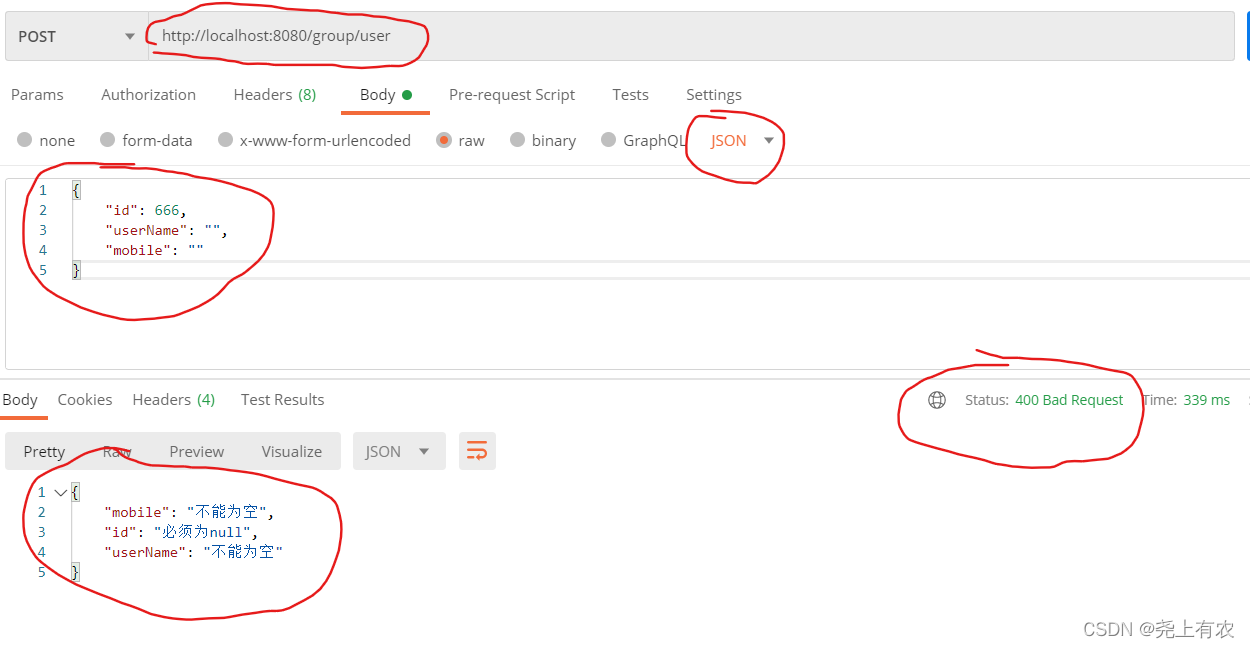Select the form-data radio option
1250x648 pixels.
(146, 140)
